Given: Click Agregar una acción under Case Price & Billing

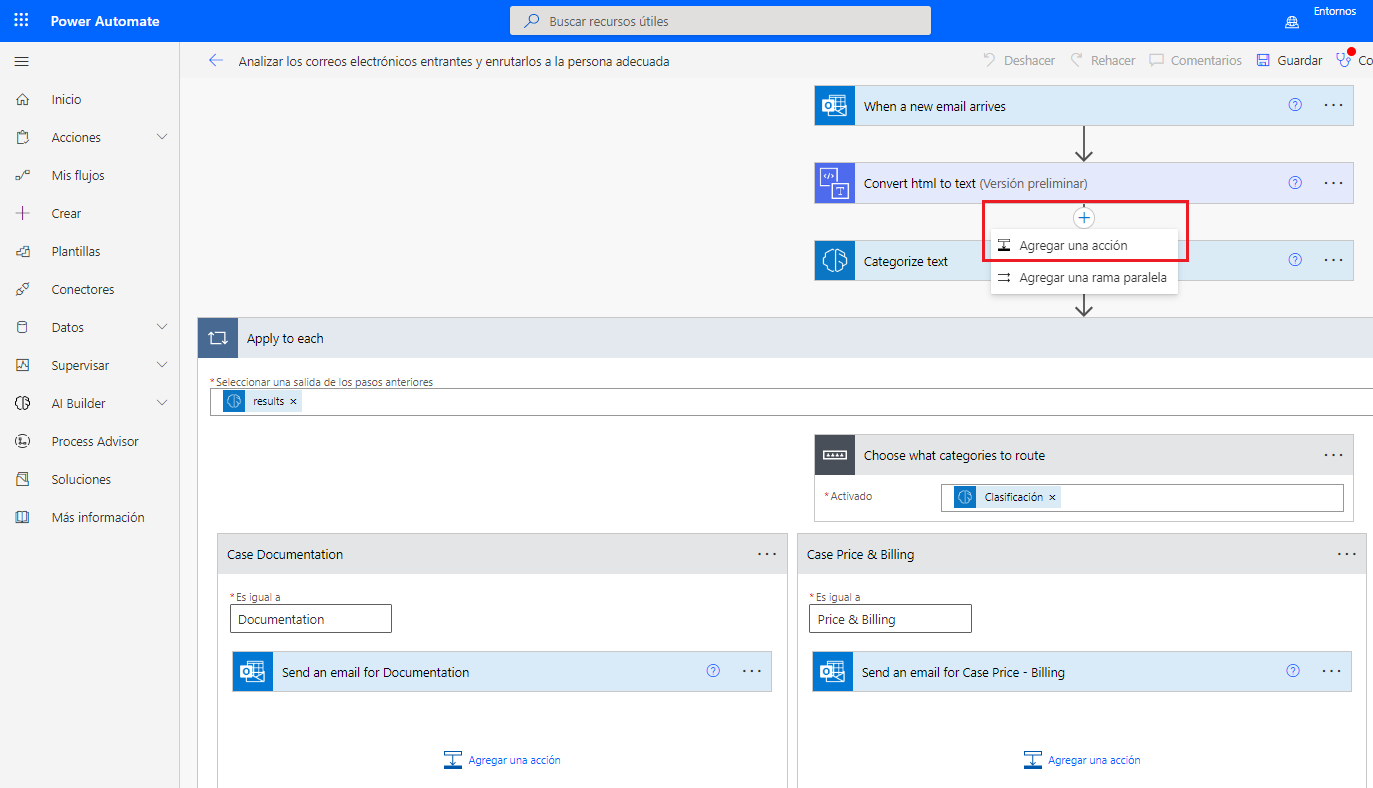Looking at the screenshot, I should click(1082, 760).
